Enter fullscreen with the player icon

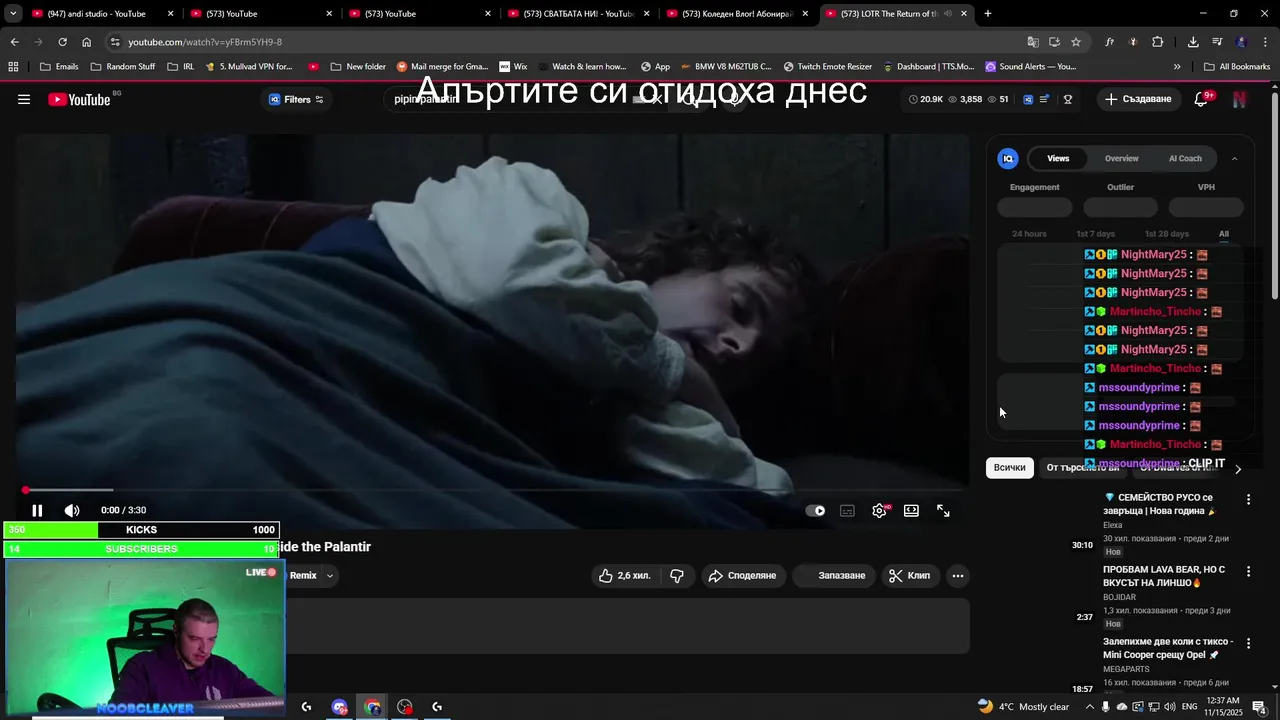[x=943, y=510]
